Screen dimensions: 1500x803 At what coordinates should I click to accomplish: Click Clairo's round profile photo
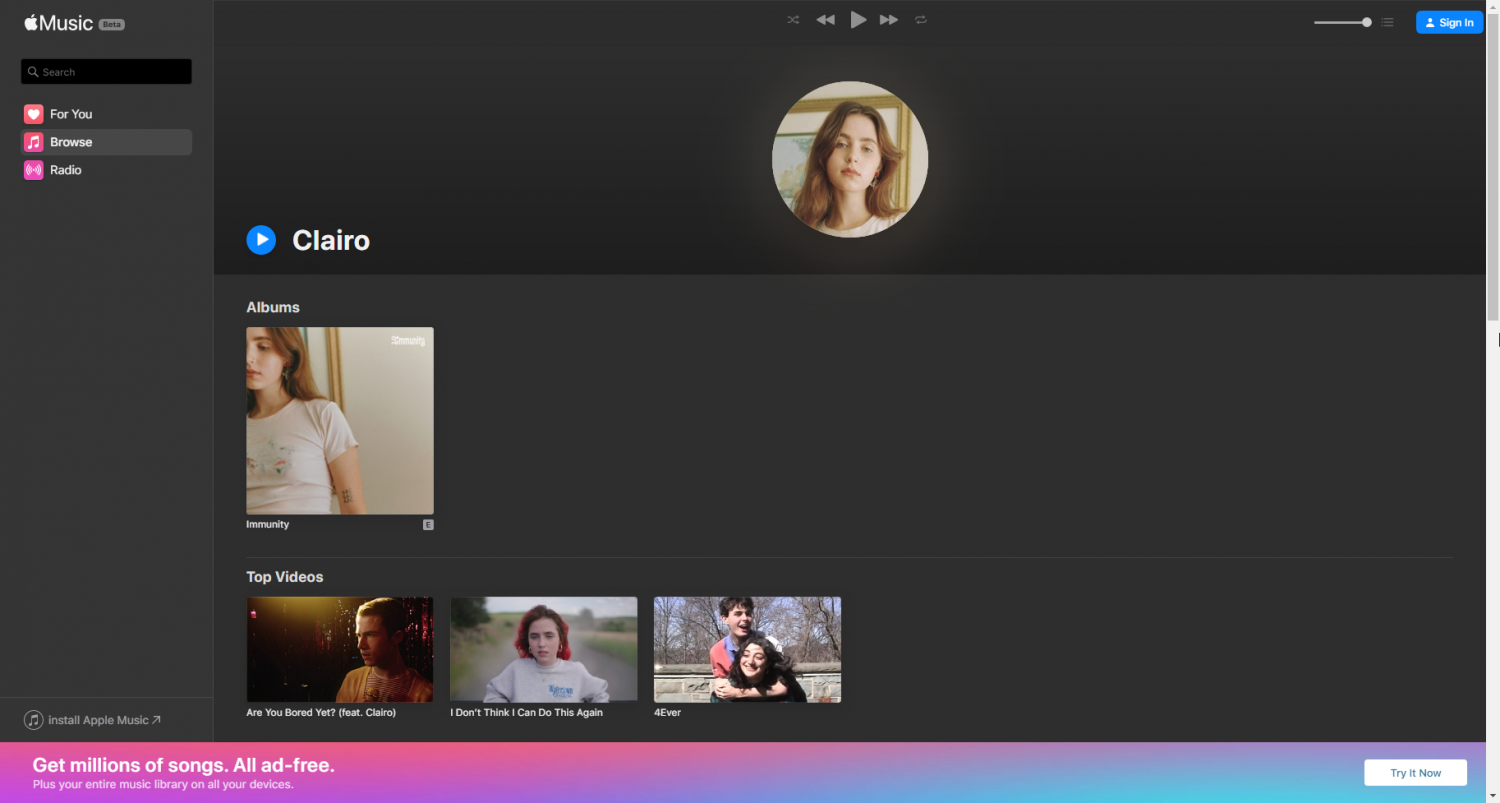(850, 159)
